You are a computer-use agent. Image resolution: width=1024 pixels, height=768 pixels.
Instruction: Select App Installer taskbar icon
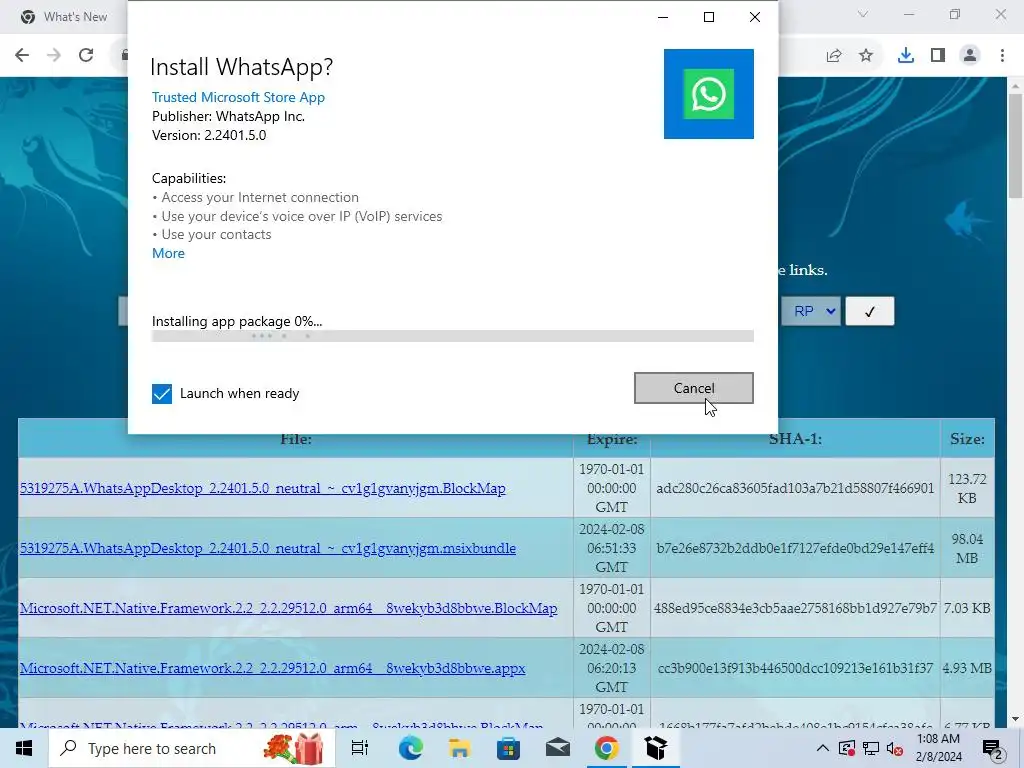click(x=655, y=748)
